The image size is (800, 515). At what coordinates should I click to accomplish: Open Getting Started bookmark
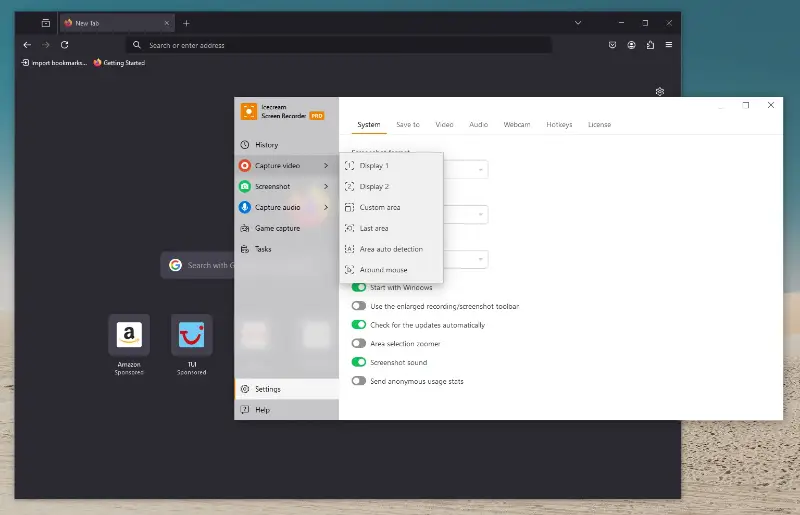pos(119,63)
